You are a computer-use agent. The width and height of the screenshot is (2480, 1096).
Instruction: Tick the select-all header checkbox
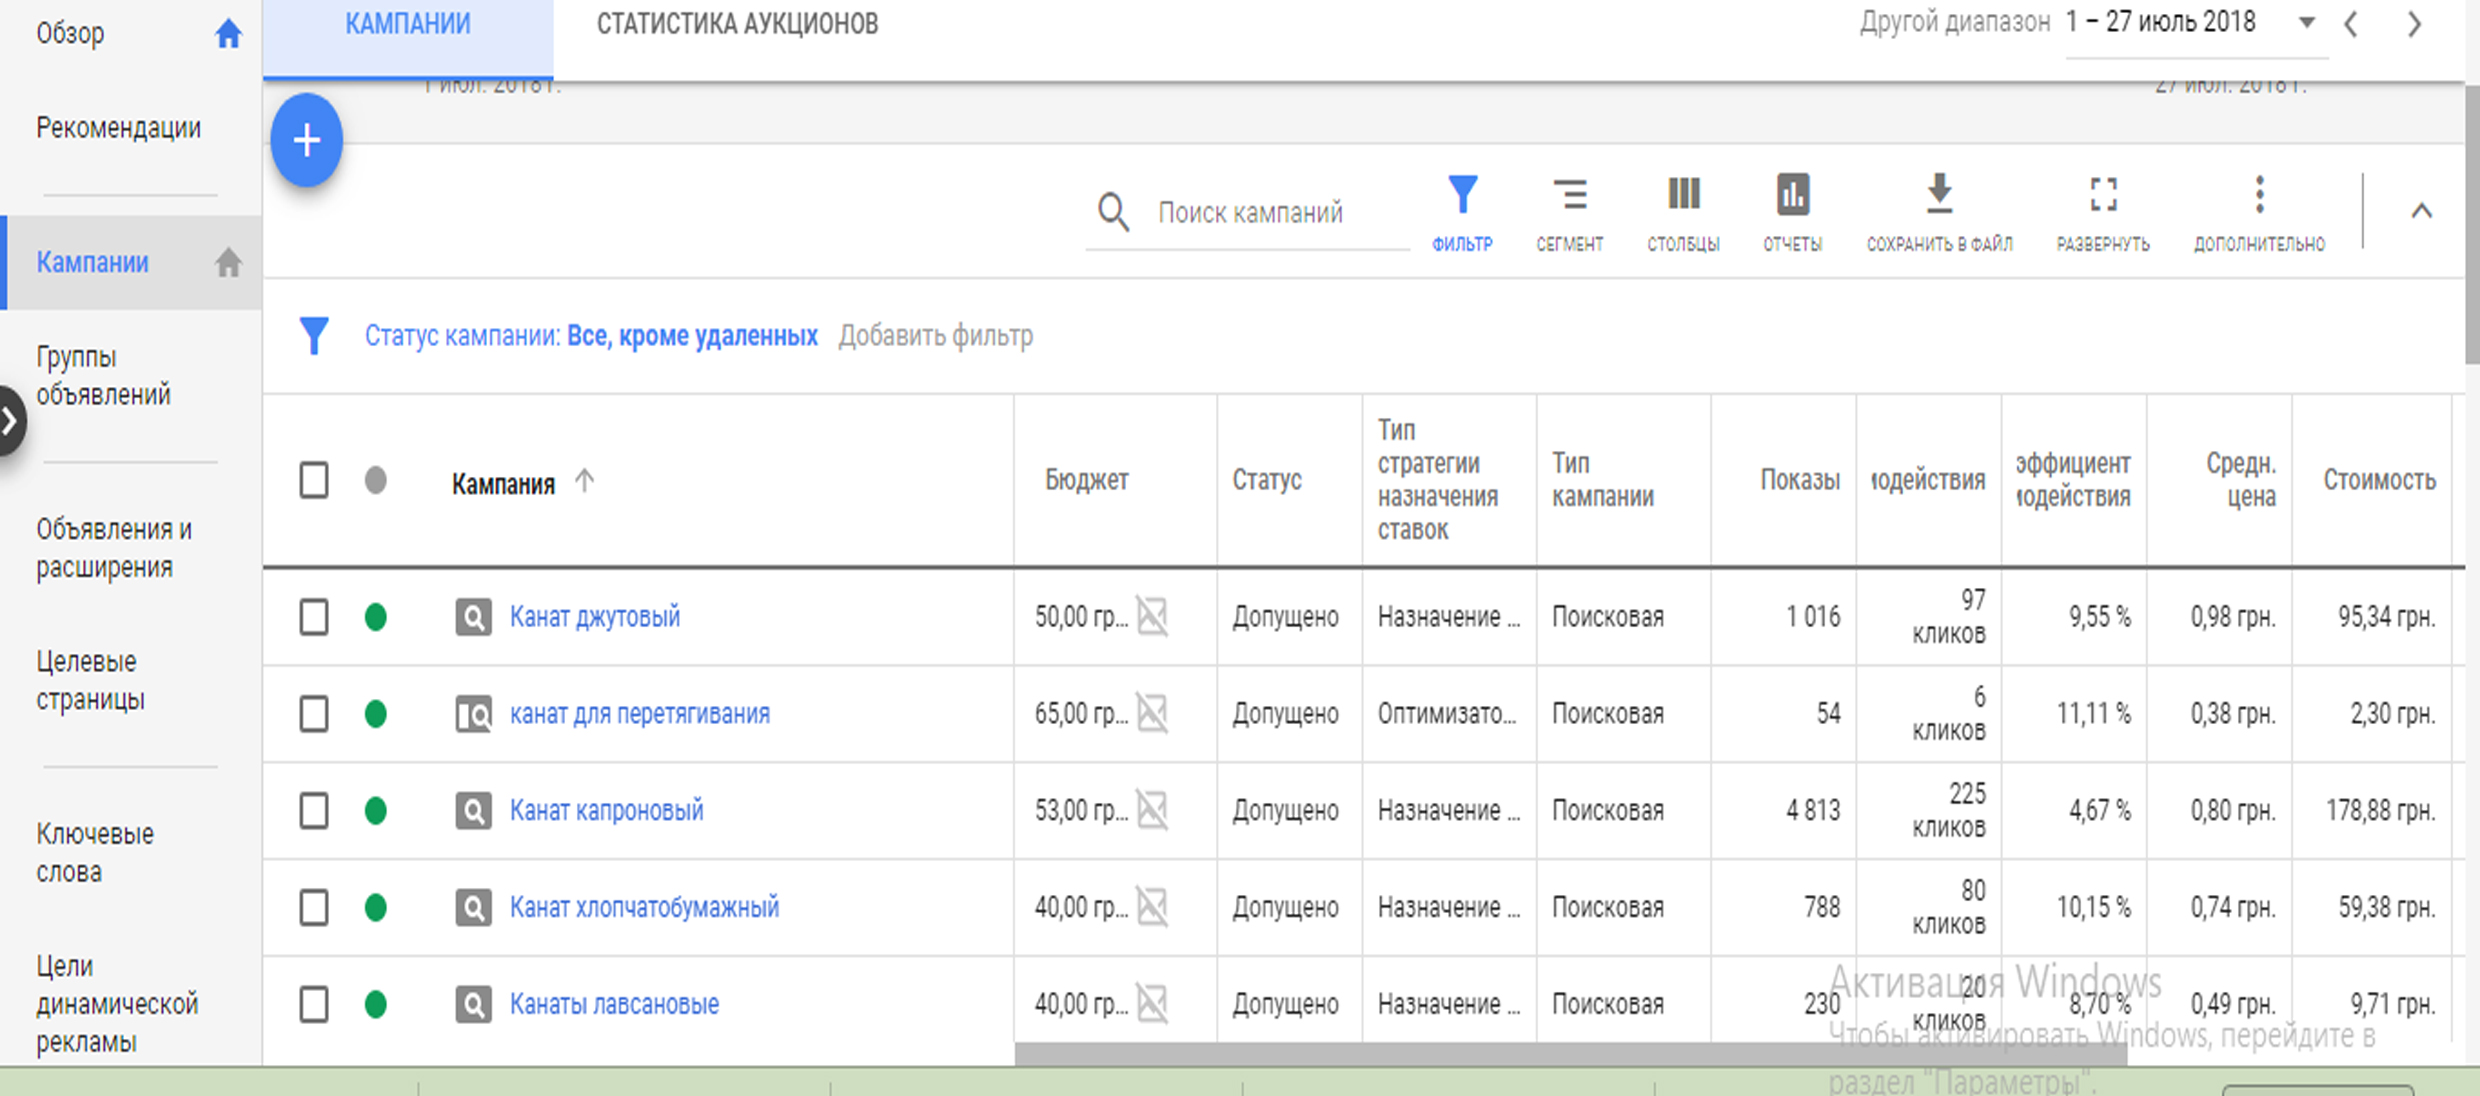[x=314, y=480]
